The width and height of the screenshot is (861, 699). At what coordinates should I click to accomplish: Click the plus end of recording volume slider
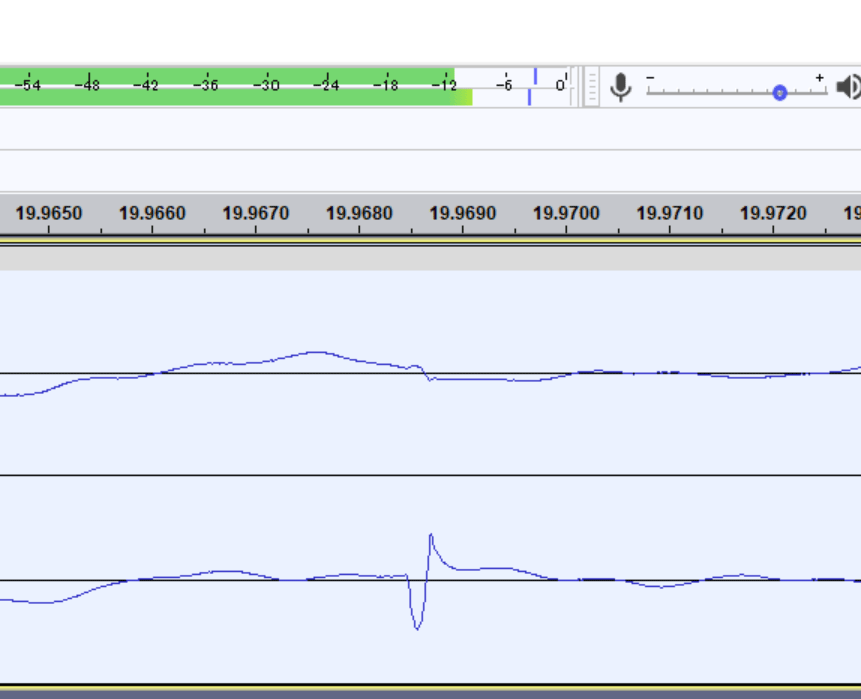[819, 77]
